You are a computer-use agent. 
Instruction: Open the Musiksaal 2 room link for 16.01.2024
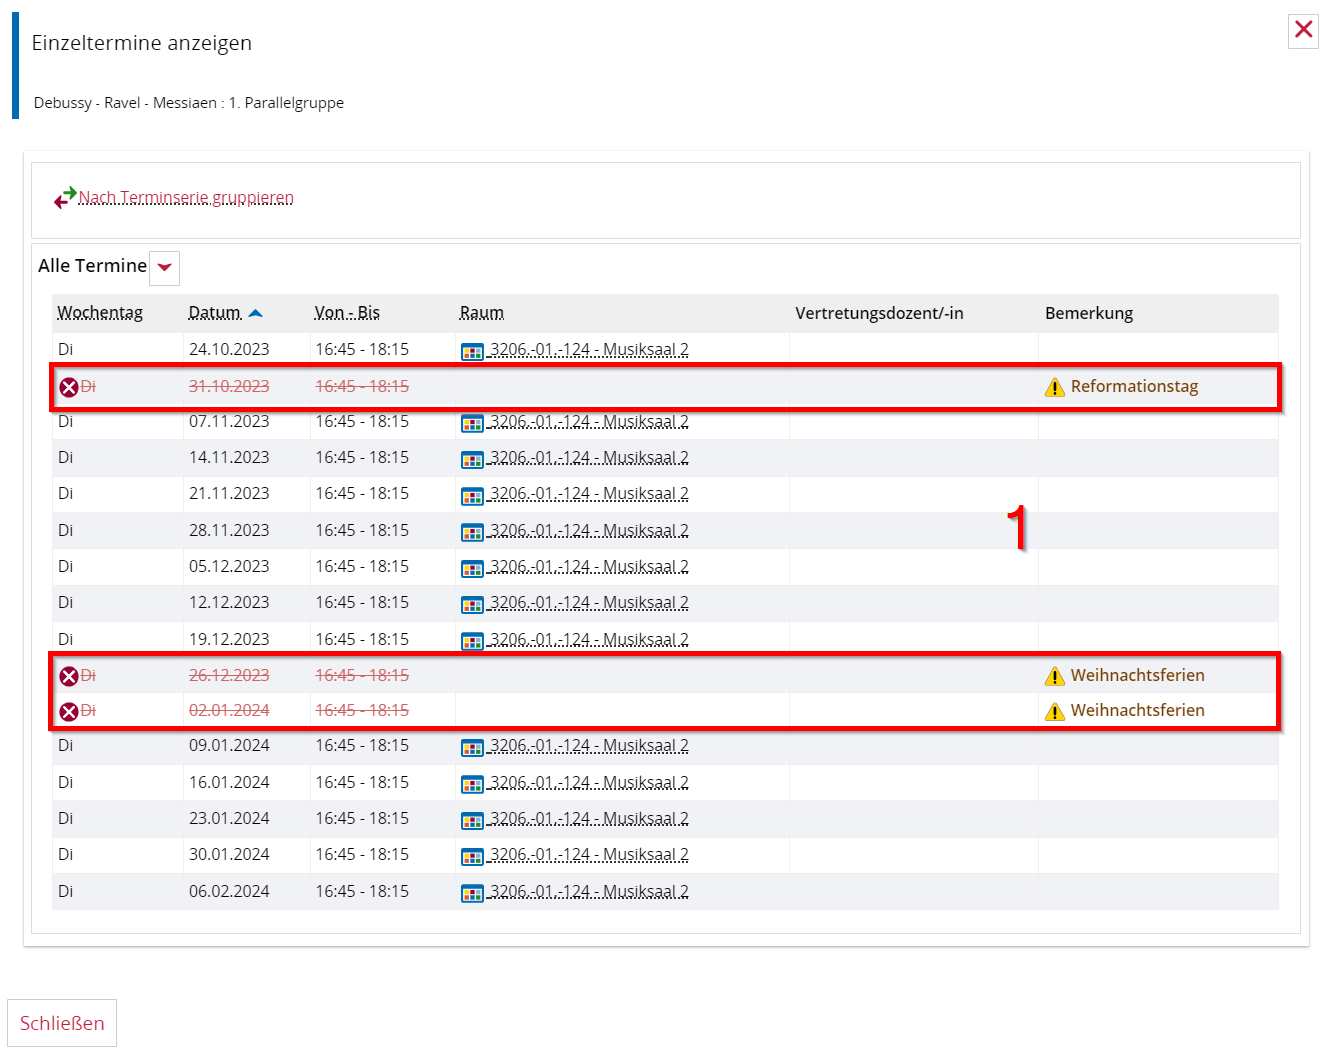coord(589,783)
